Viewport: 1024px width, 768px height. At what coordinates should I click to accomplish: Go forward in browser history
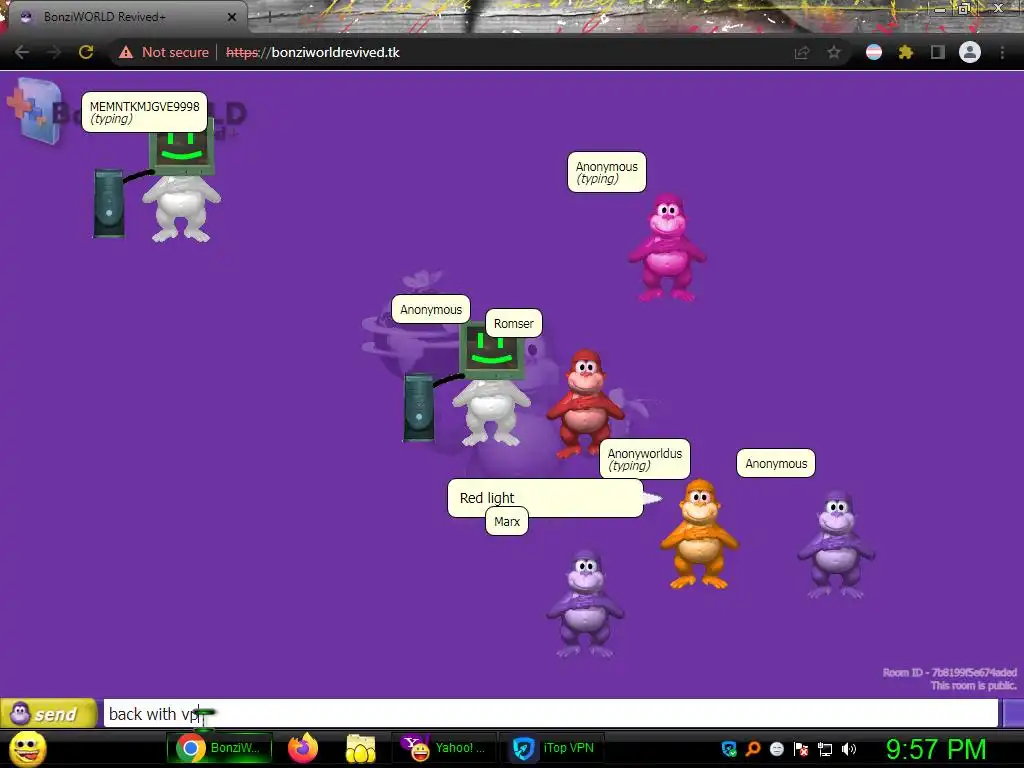point(54,52)
